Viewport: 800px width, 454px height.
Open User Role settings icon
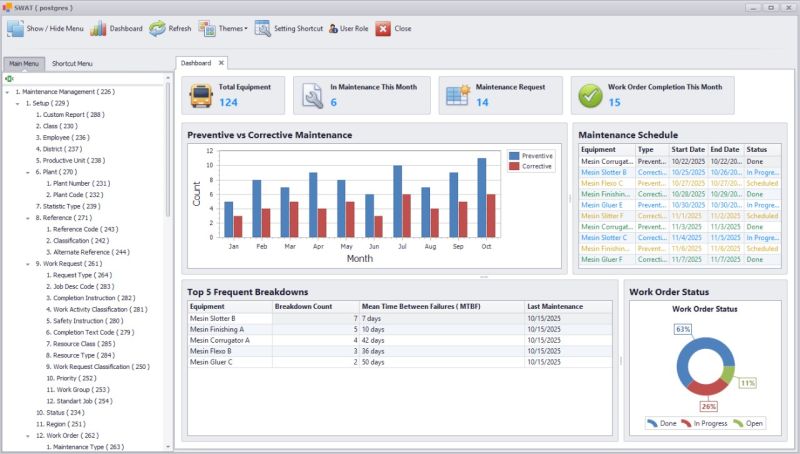click(x=333, y=29)
